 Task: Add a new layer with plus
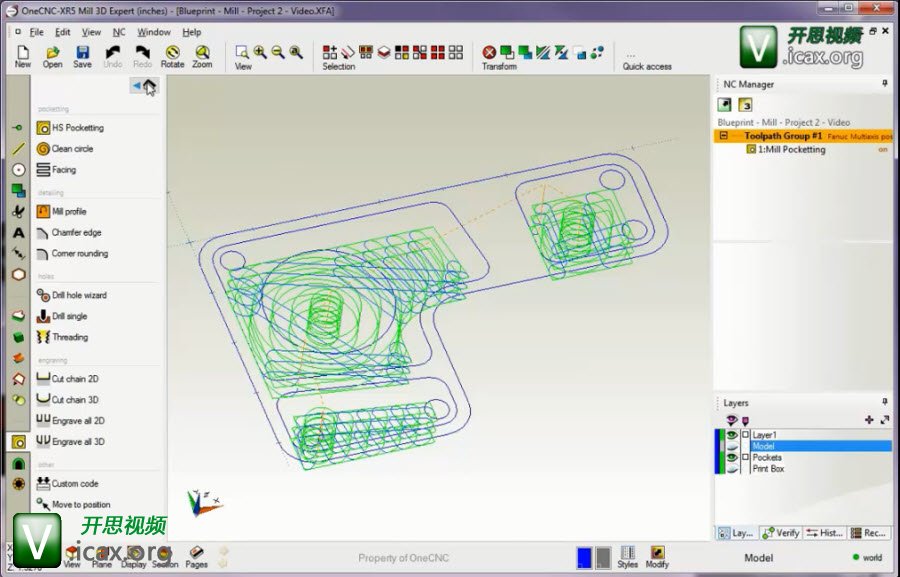tap(869, 420)
